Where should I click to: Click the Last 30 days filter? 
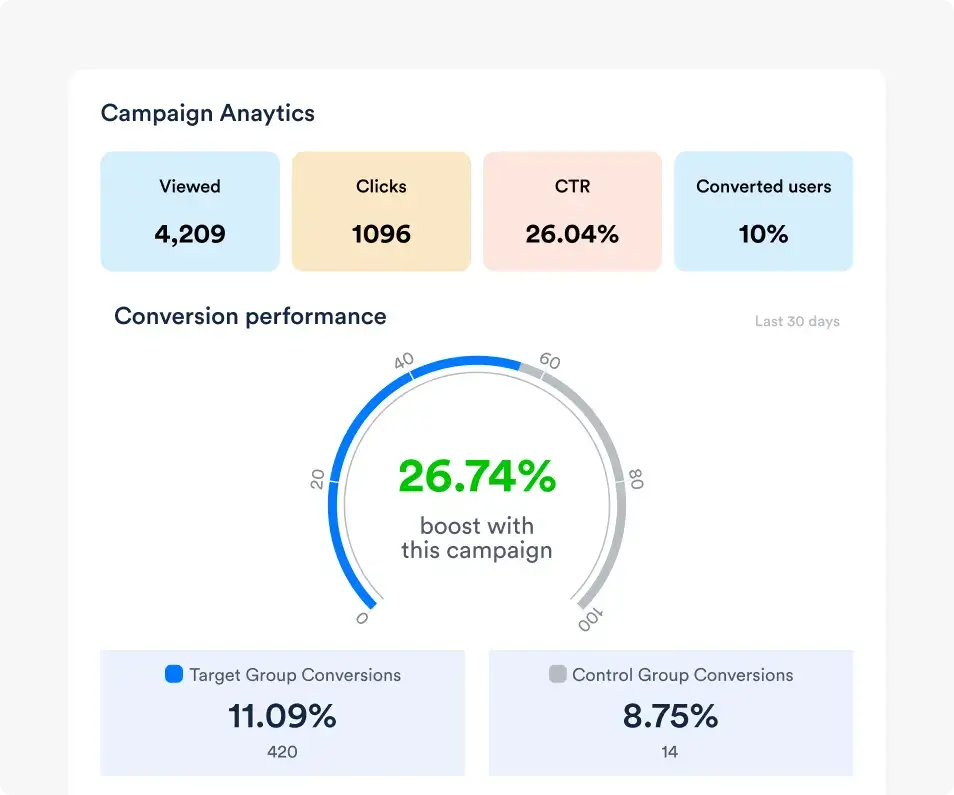pos(797,322)
